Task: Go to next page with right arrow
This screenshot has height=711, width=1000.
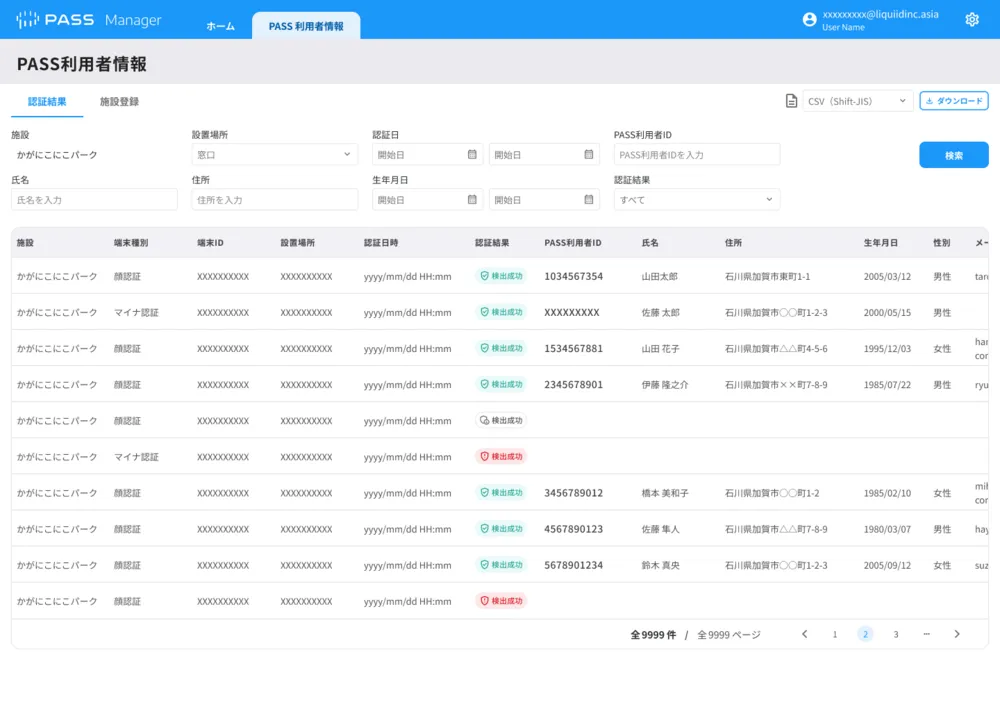Action: (x=956, y=634)
